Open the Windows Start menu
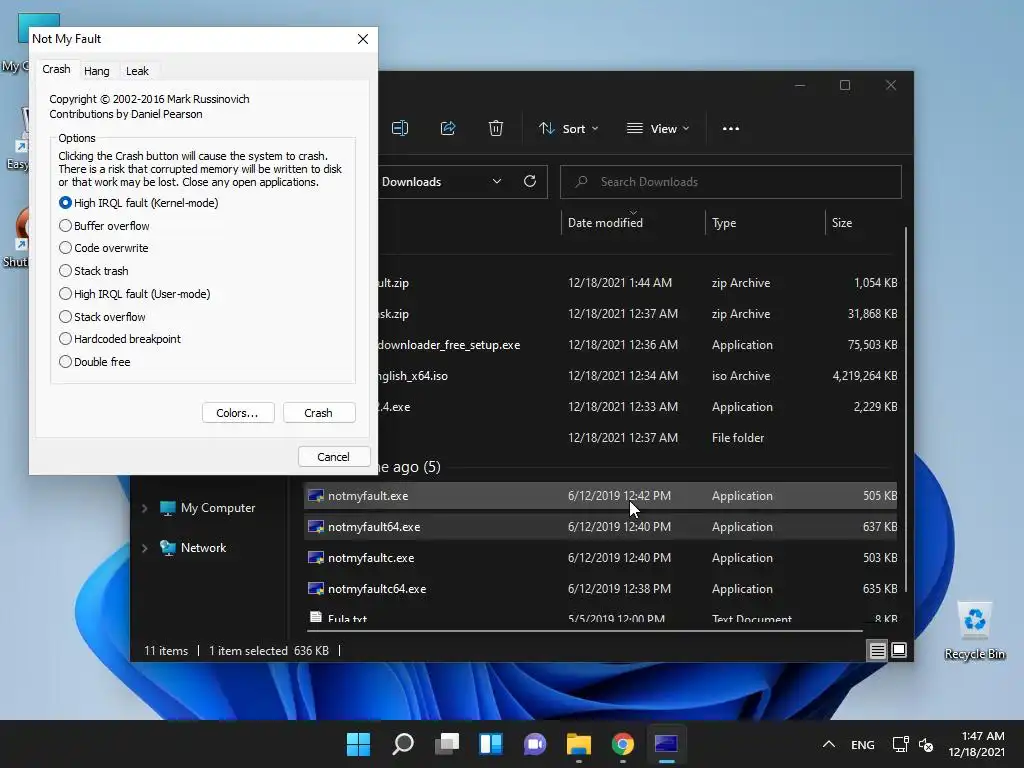Image resolution: width=1024 pixels, height=768 pixels. pyautogui.click(x=358, y=744)
